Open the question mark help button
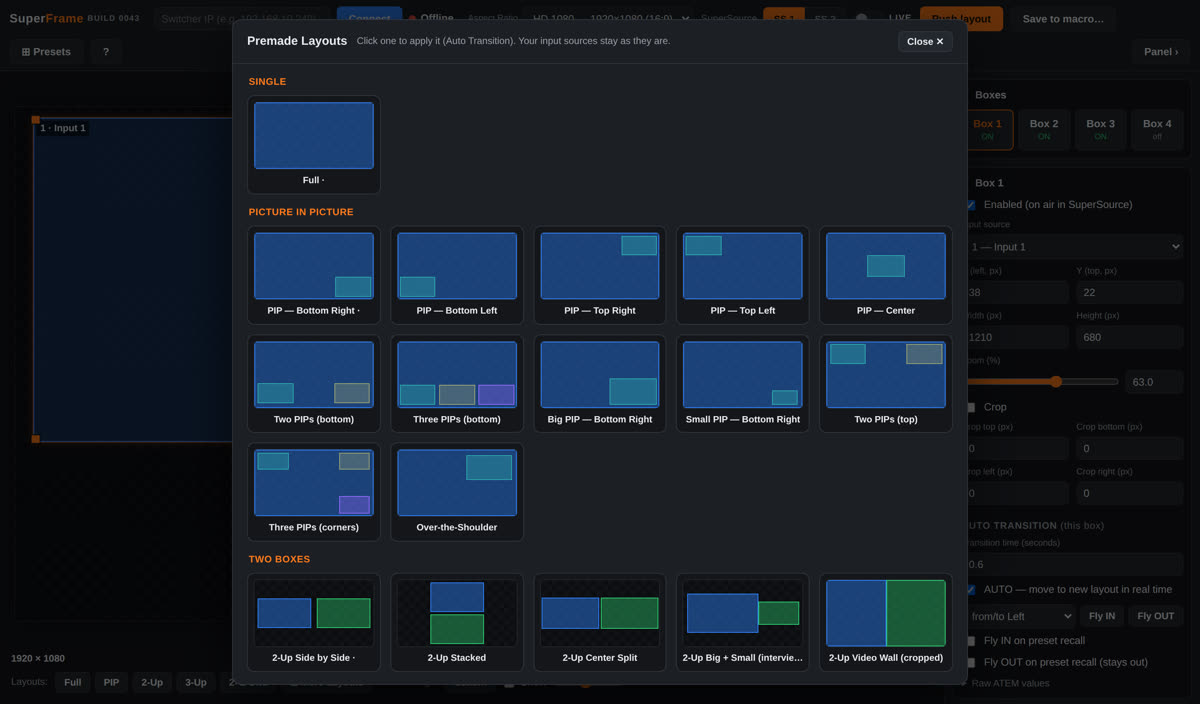This screenshot has height=704, width=1200. [x=106, y=52]
